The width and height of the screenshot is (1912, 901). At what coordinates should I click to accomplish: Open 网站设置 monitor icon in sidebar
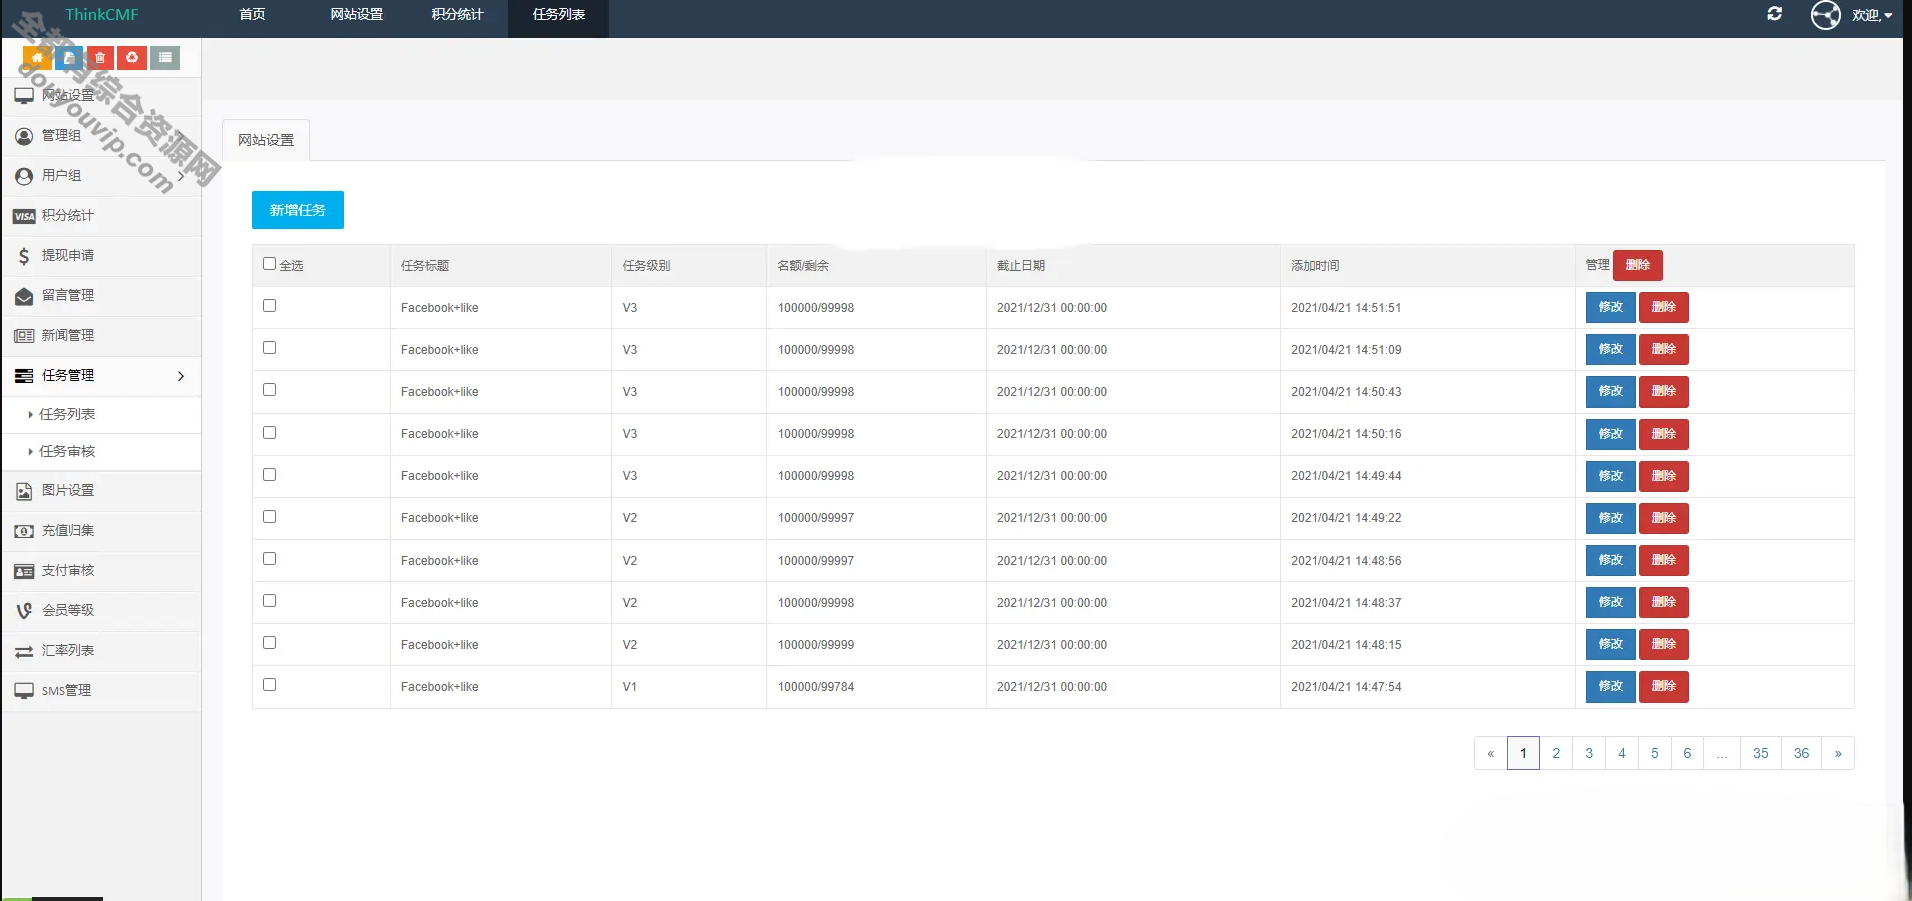24,96
